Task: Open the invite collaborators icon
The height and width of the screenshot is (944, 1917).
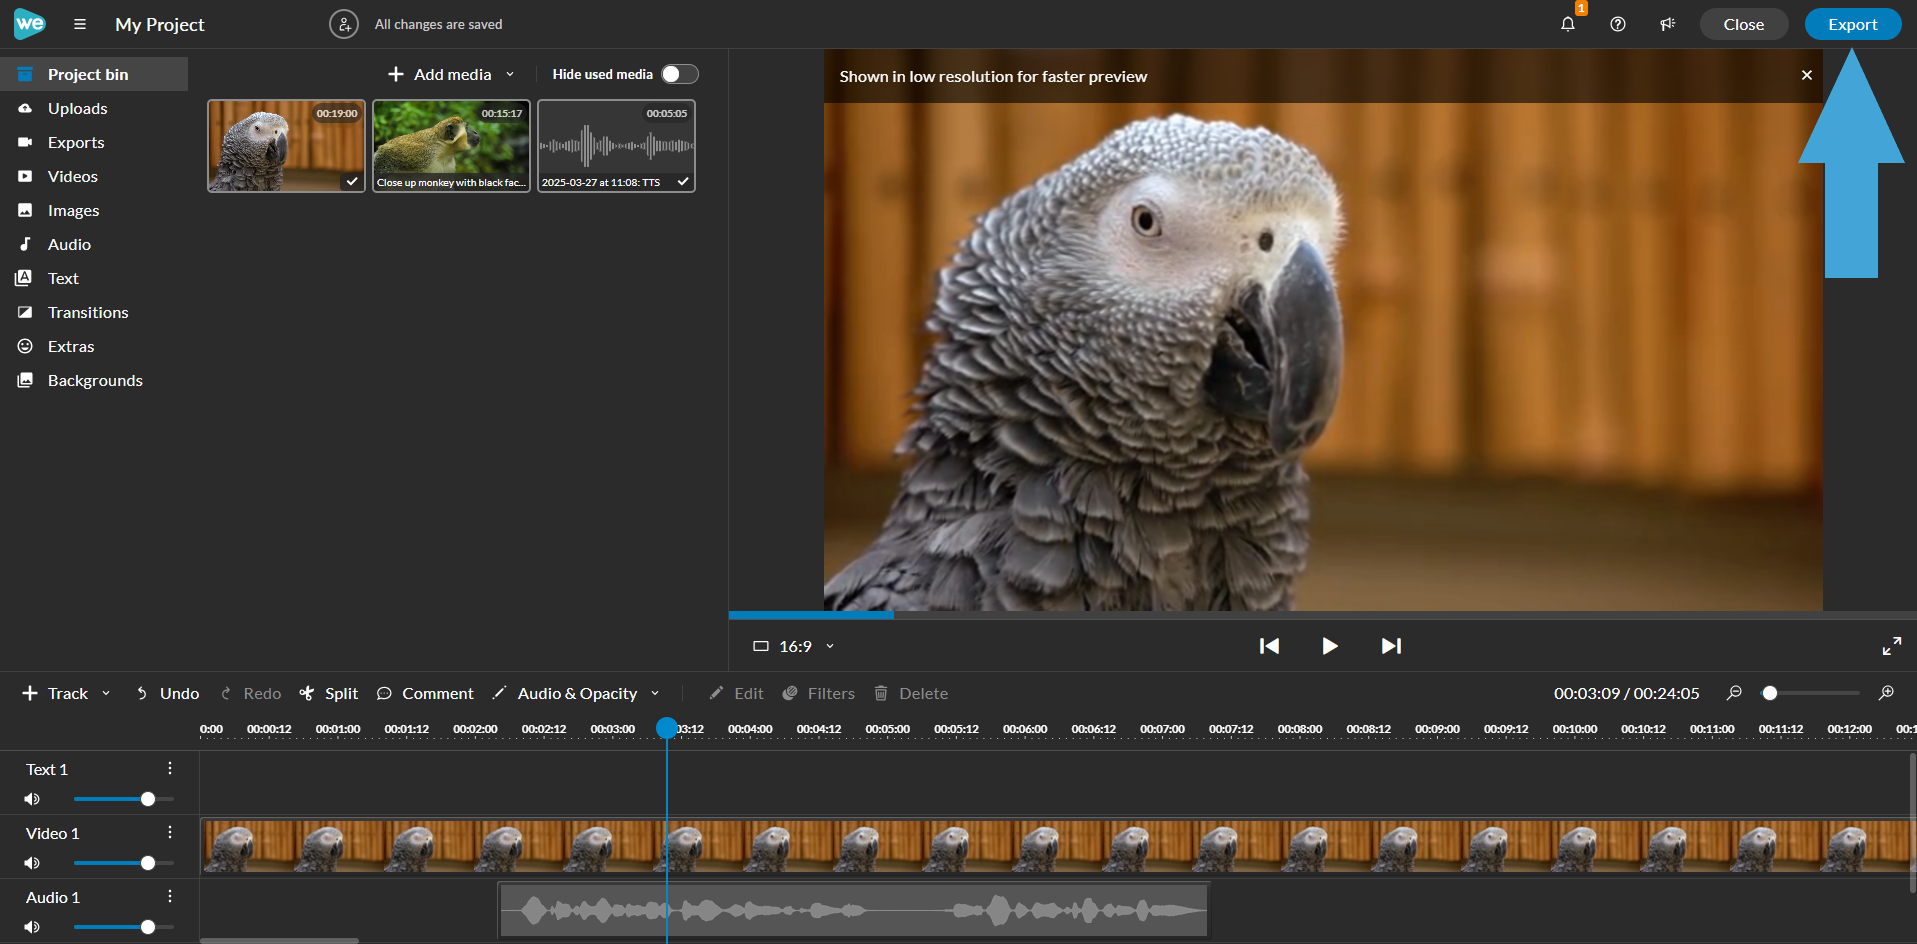Action: click(x=344, y=24)
